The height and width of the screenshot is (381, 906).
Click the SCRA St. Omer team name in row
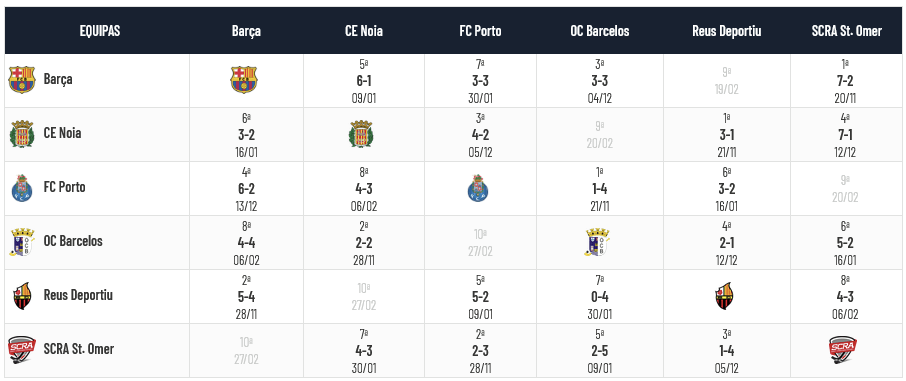[79, 349]
